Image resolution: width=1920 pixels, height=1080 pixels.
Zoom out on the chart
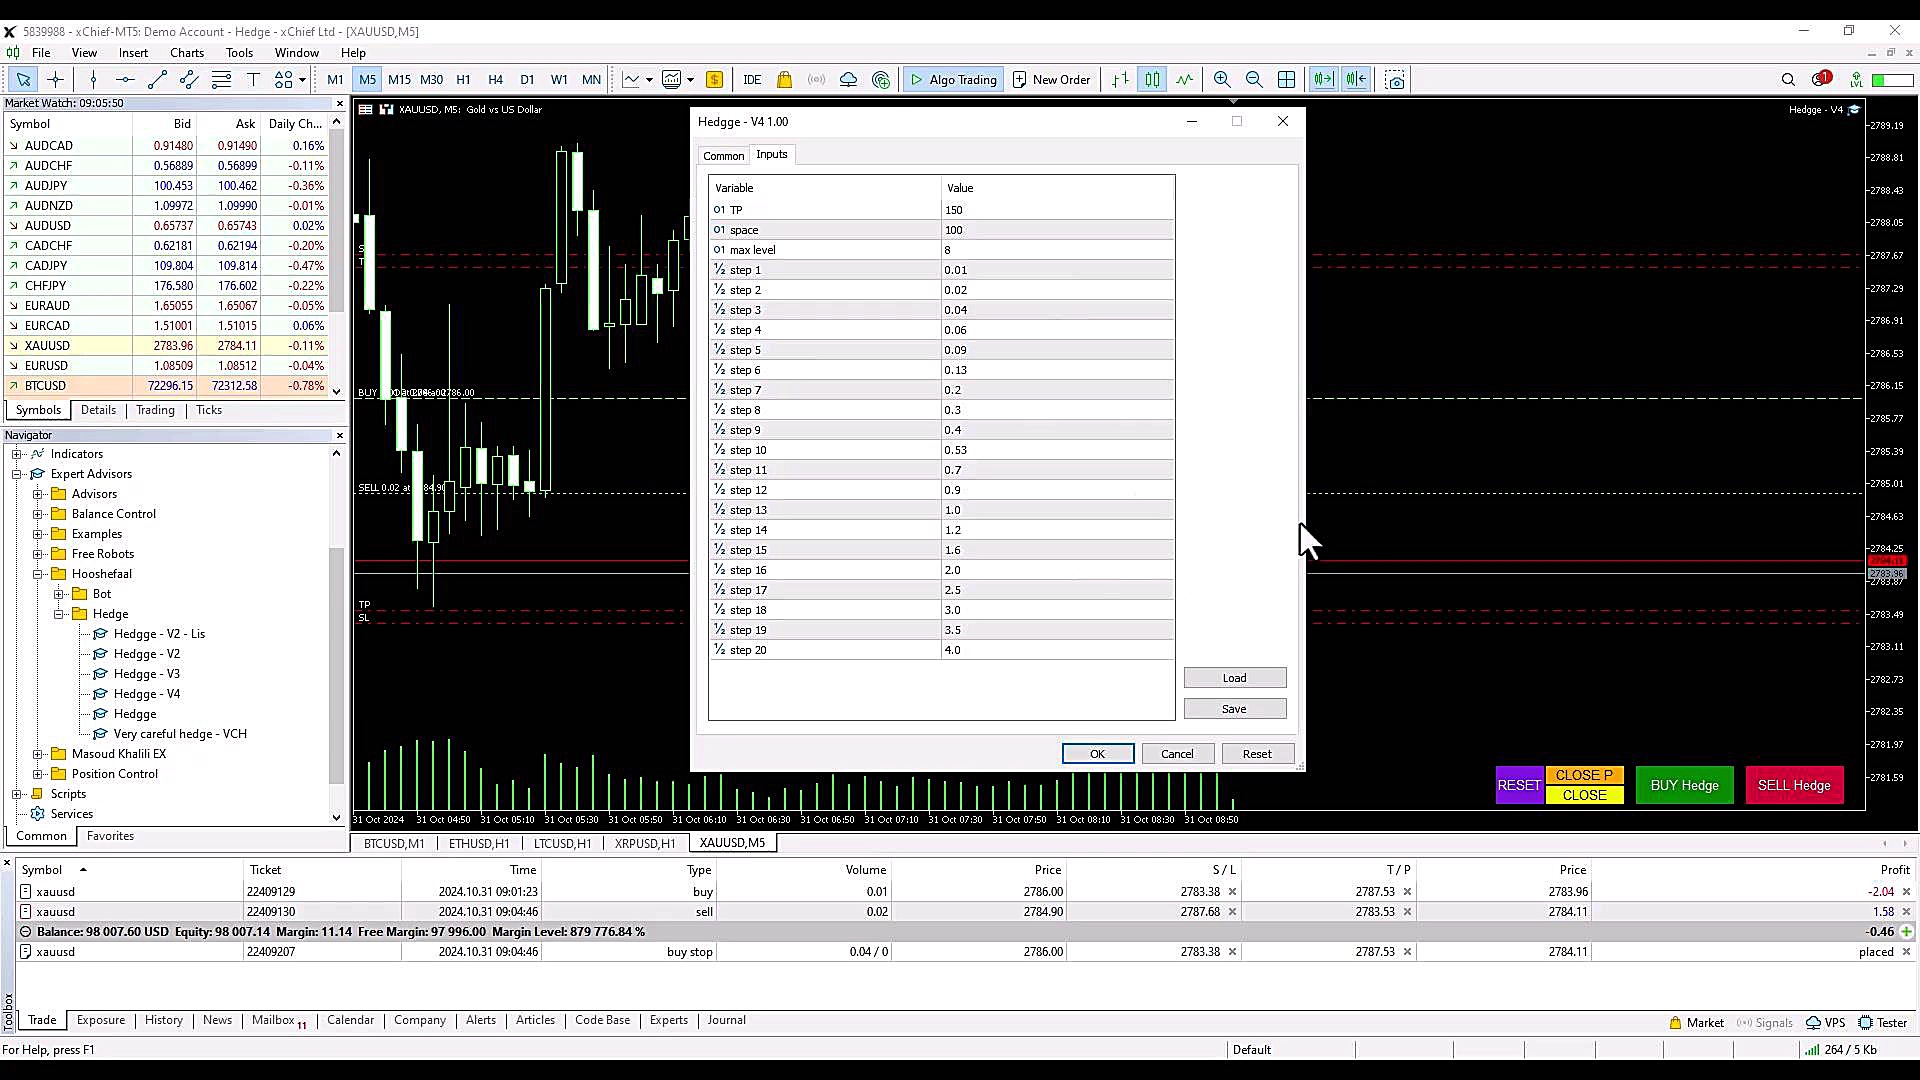[1254, 80]
